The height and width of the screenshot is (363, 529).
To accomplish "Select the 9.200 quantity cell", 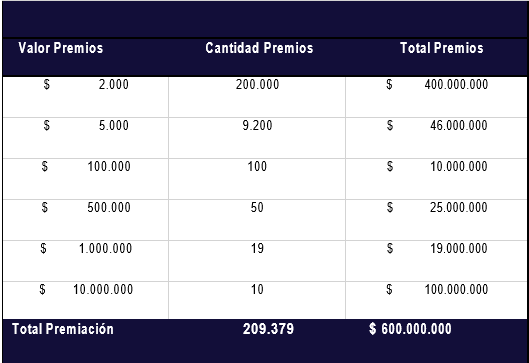I will click(257, 138).
